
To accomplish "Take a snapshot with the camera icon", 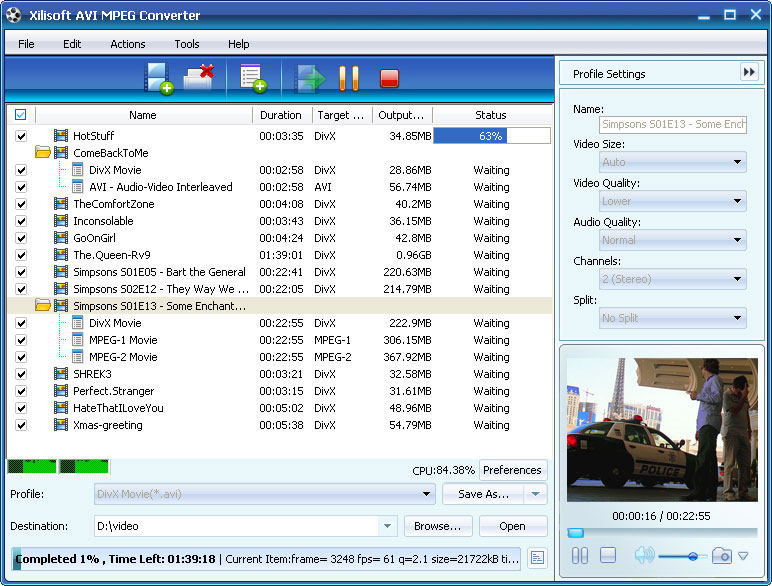I will click(x=721, y=555).
